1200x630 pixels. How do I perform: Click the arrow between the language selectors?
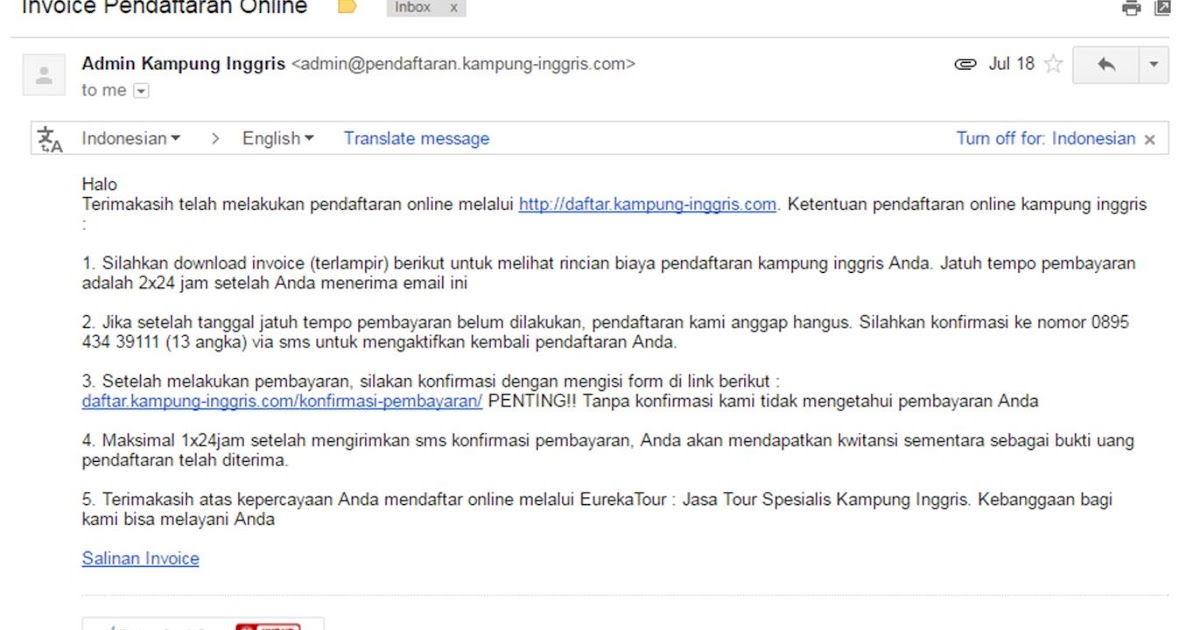tap(215, 139)
